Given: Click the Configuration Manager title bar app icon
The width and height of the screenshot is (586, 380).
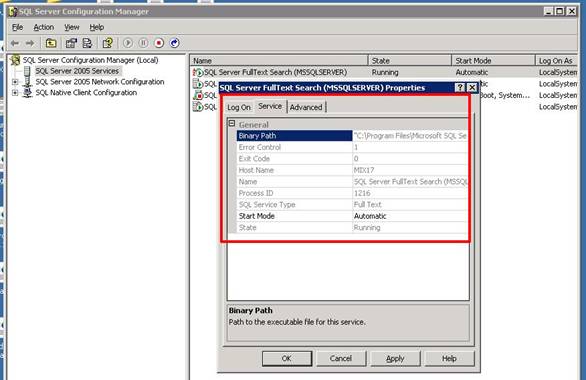Looking at the screenshot, I should (x=12, y=12).
